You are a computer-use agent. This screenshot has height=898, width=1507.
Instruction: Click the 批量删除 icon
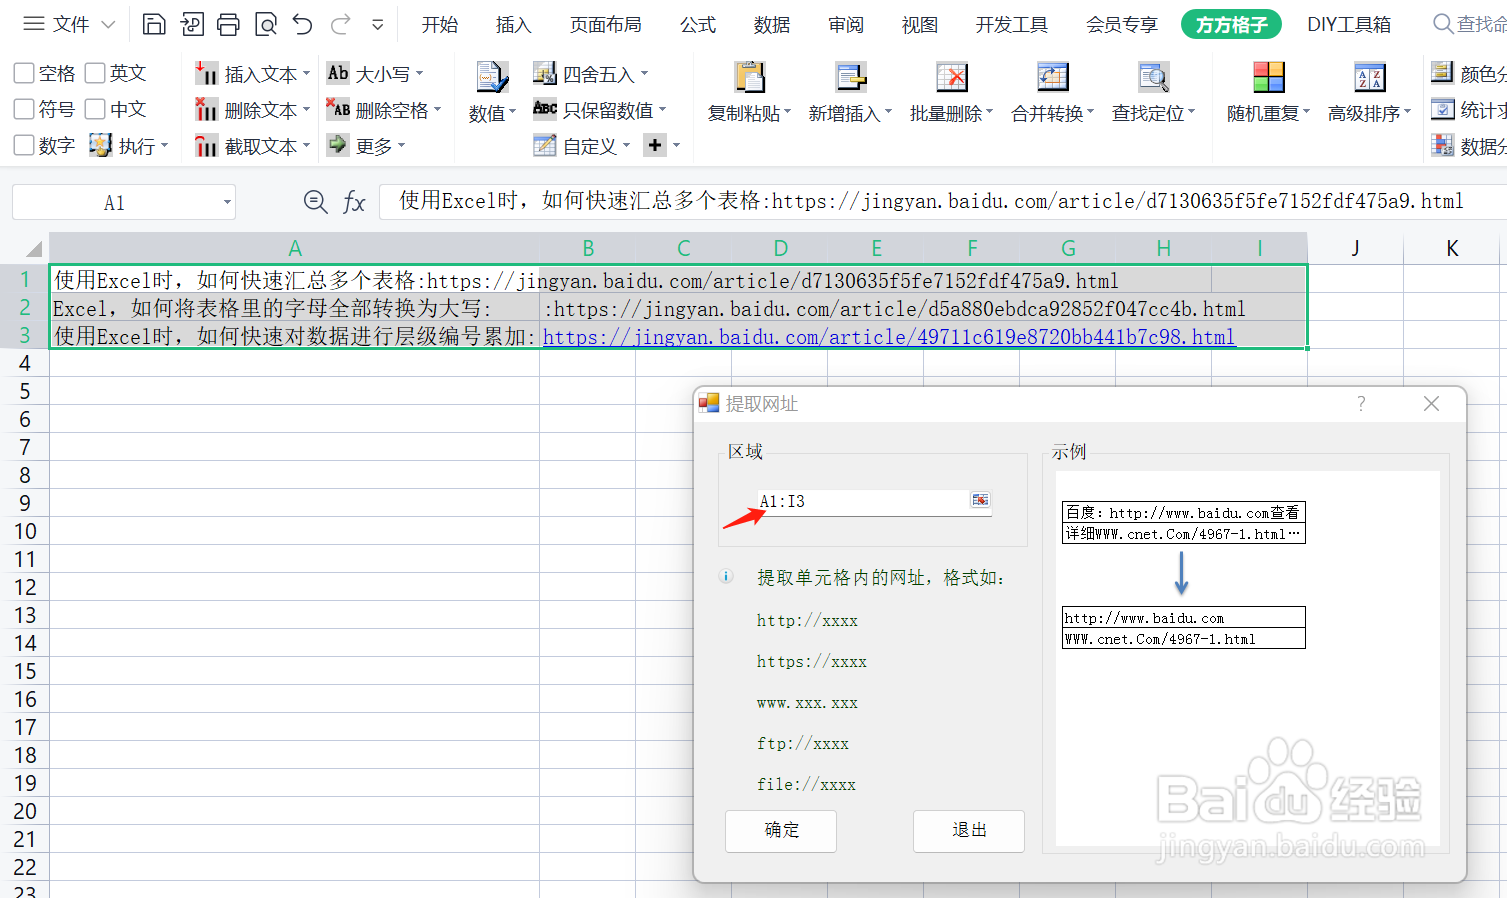click(951, 77)
